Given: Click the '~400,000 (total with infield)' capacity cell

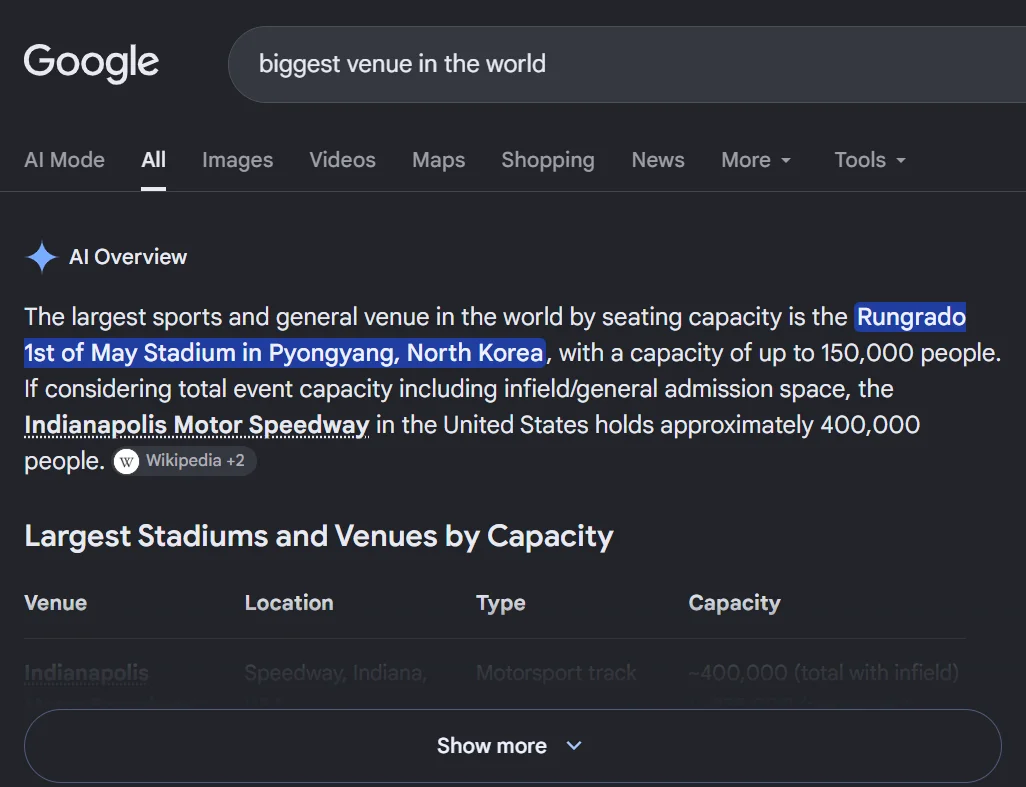Looking at the screenshot, I should [824, 673].
